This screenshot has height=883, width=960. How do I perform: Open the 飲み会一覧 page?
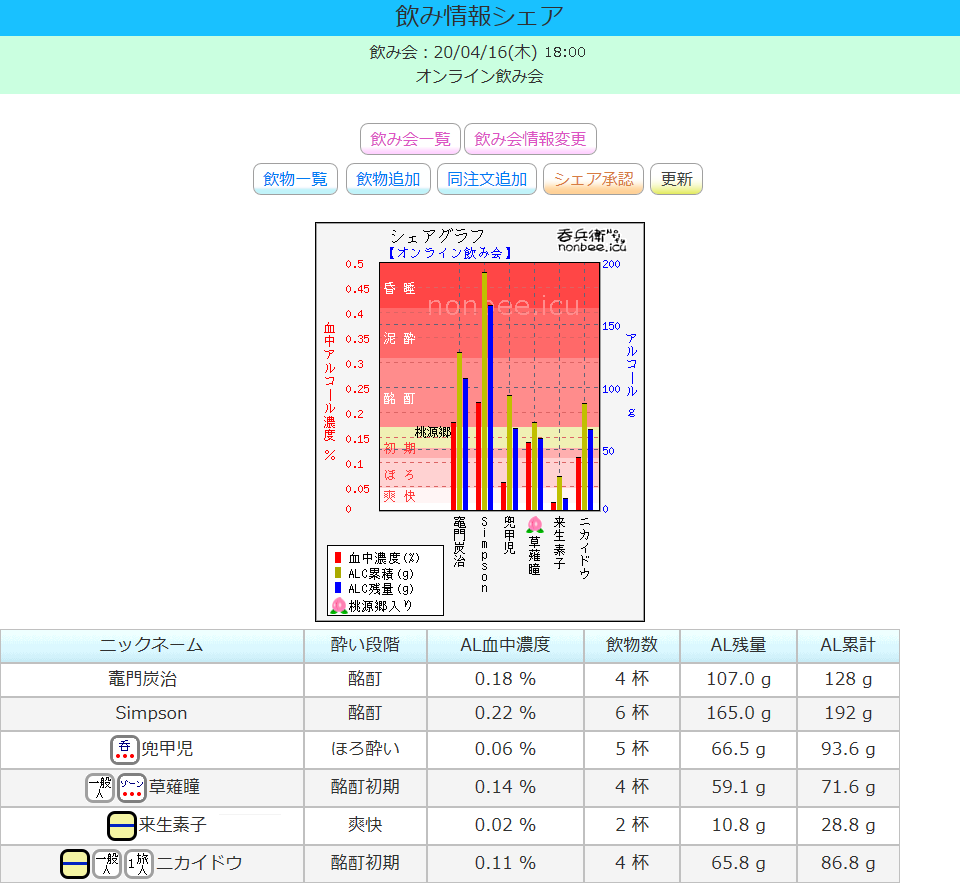coord(410,139)
